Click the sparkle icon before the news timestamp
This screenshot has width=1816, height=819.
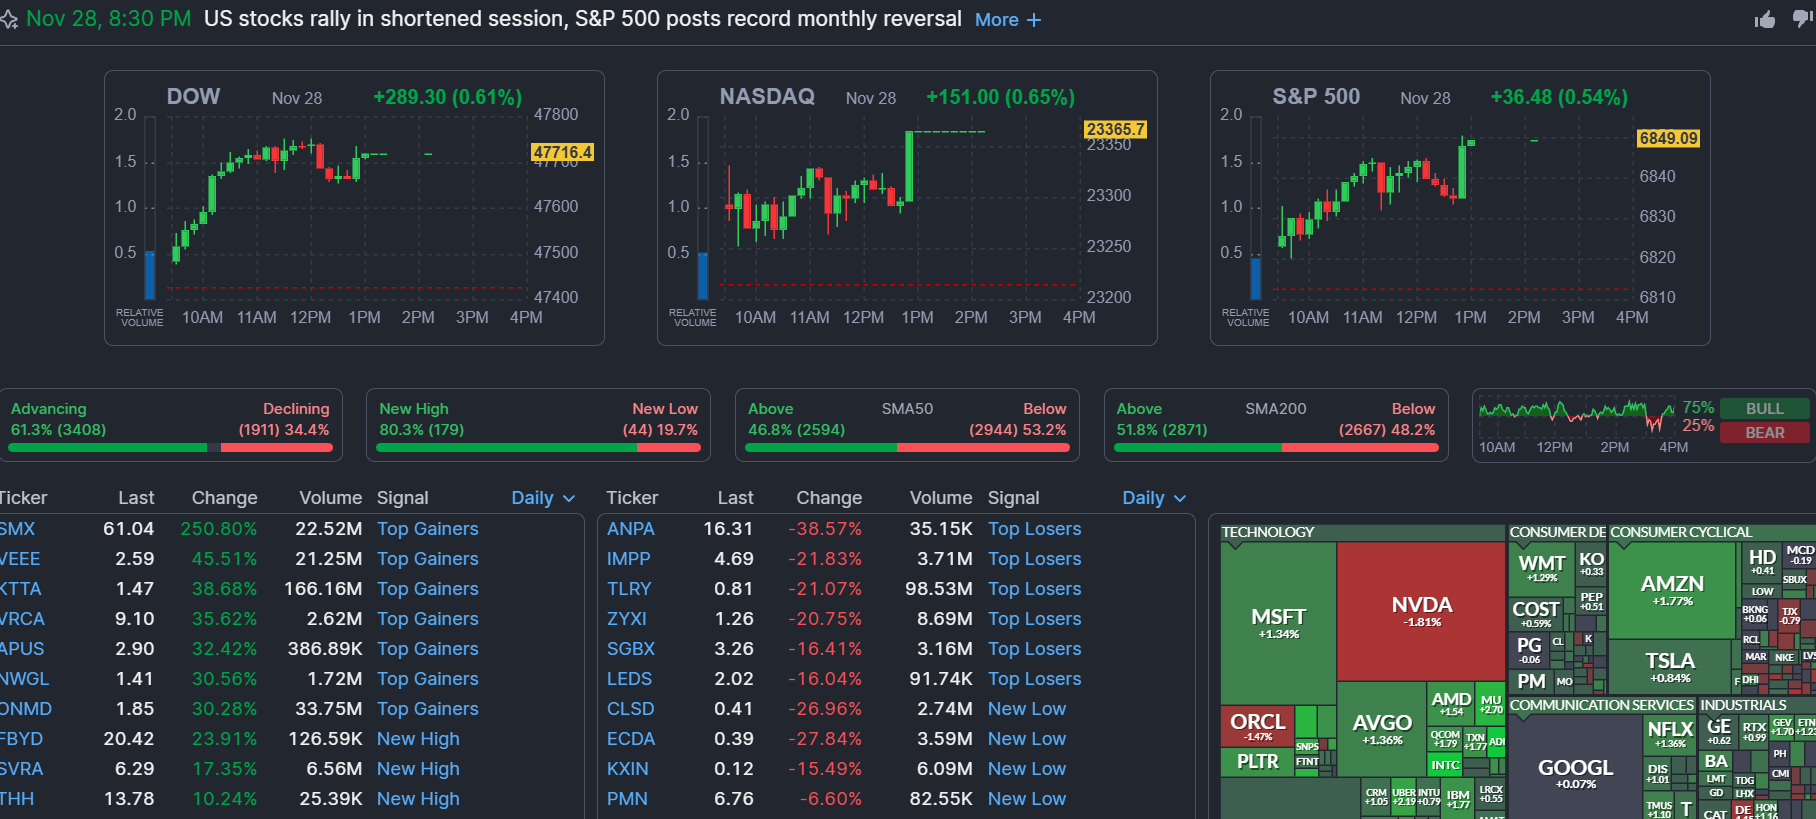tap(9, 20)
